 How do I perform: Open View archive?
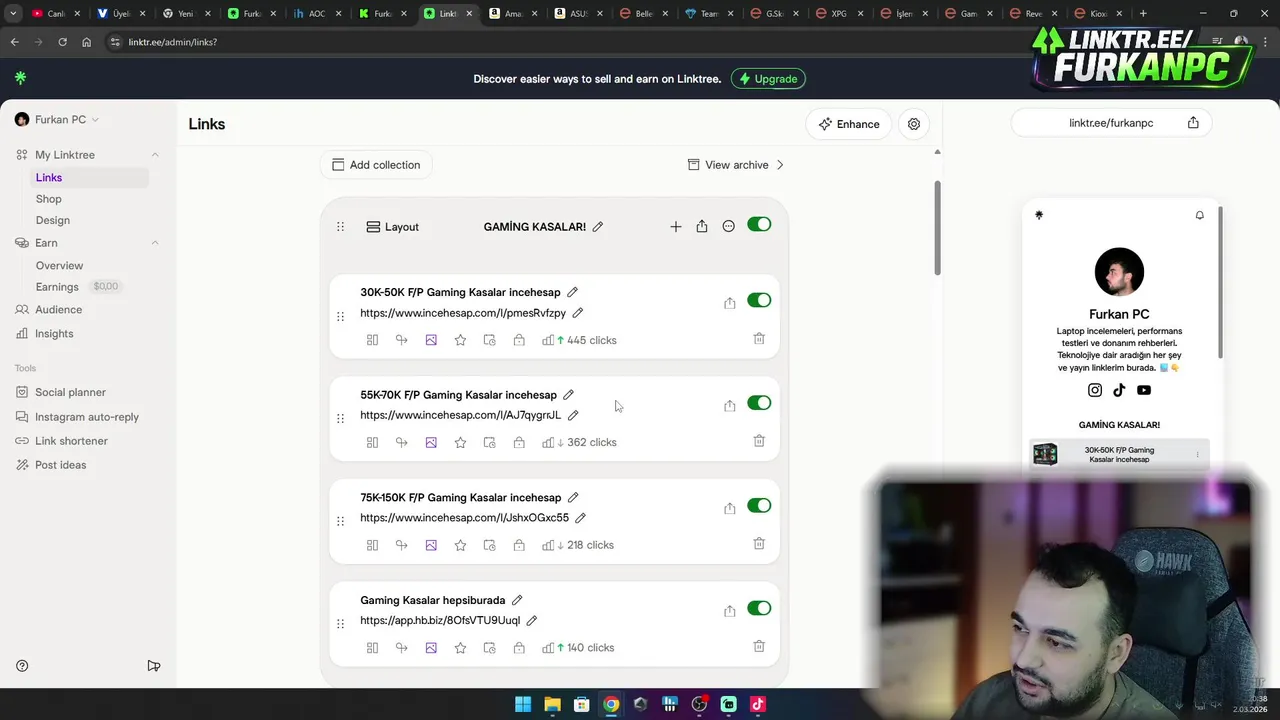tap(736, 165)
